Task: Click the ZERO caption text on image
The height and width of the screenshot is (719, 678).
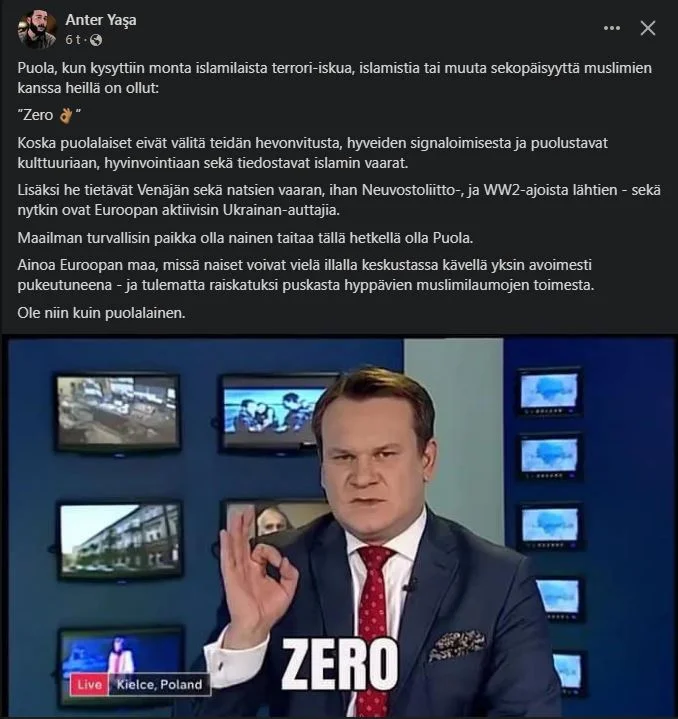Action: click(x=340, y=664)
